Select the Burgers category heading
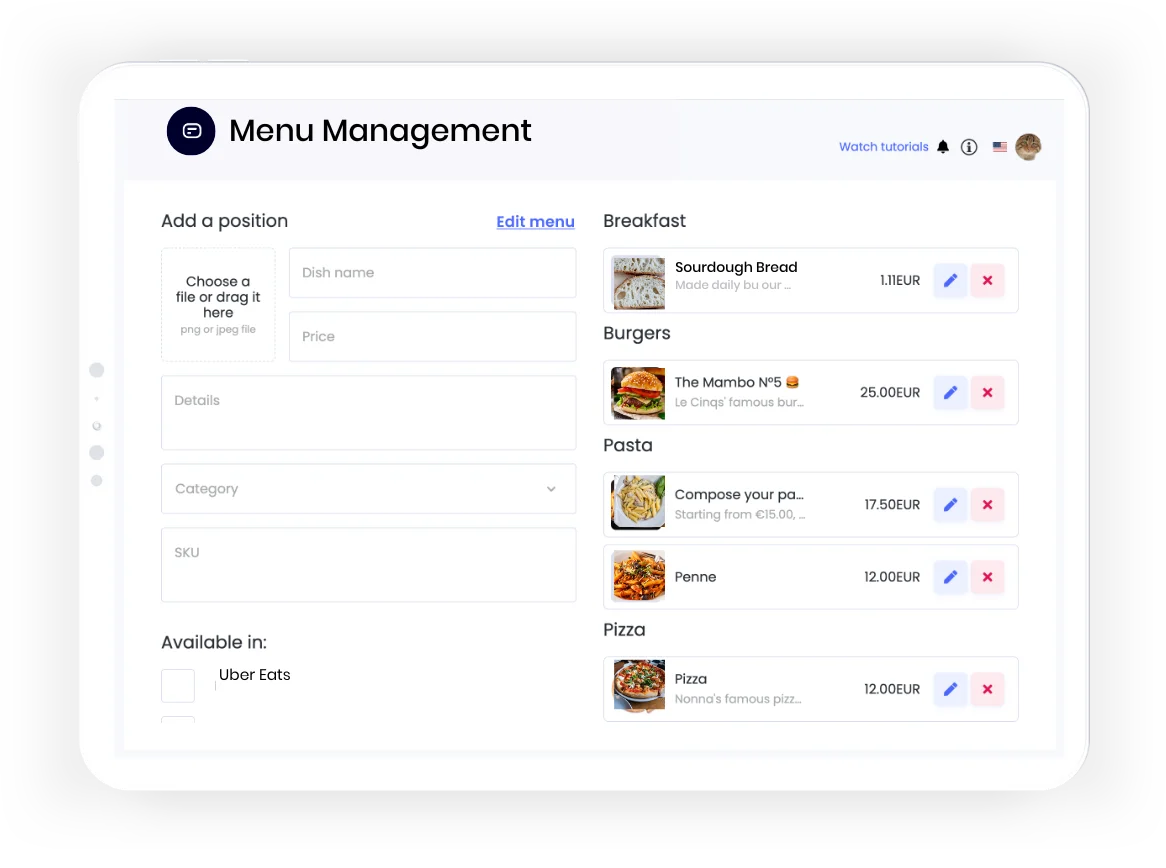 point(637,333)
